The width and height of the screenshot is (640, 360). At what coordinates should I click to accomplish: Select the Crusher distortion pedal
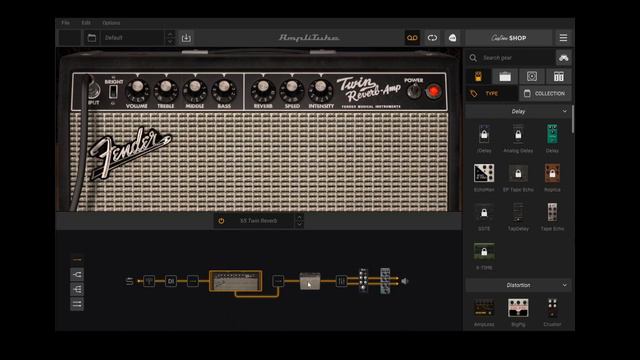[552, 308]
